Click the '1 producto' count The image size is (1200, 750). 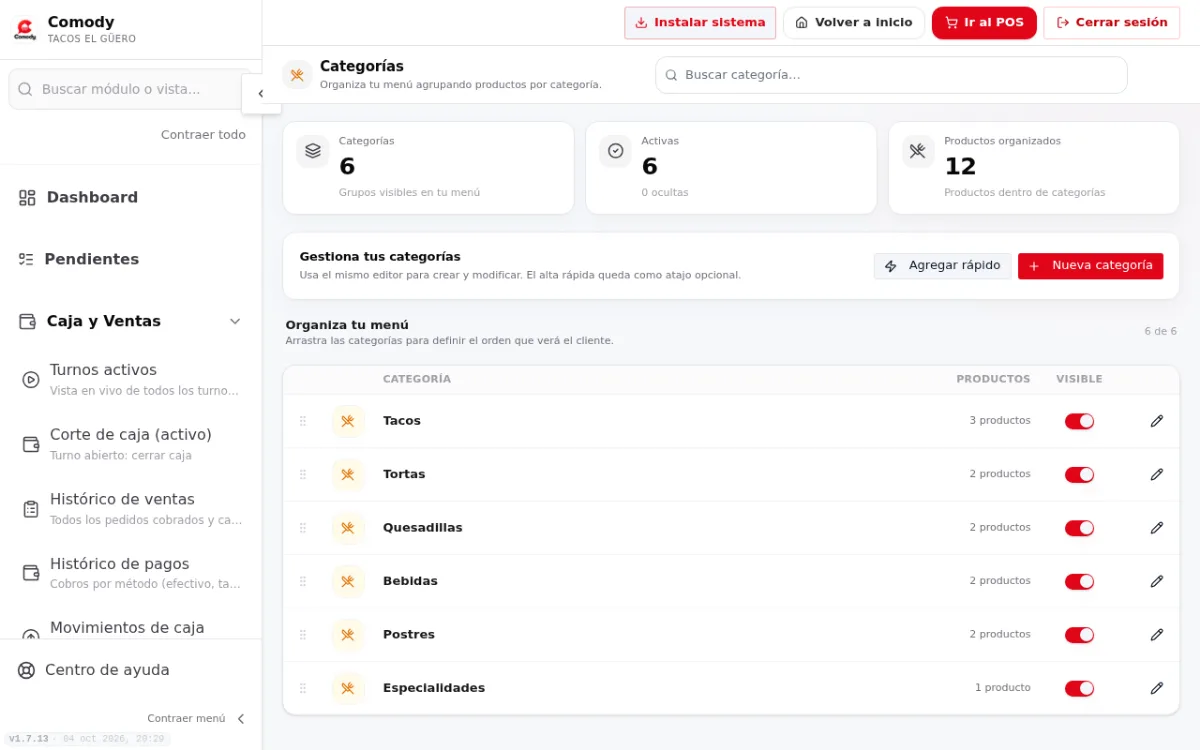1003,688
